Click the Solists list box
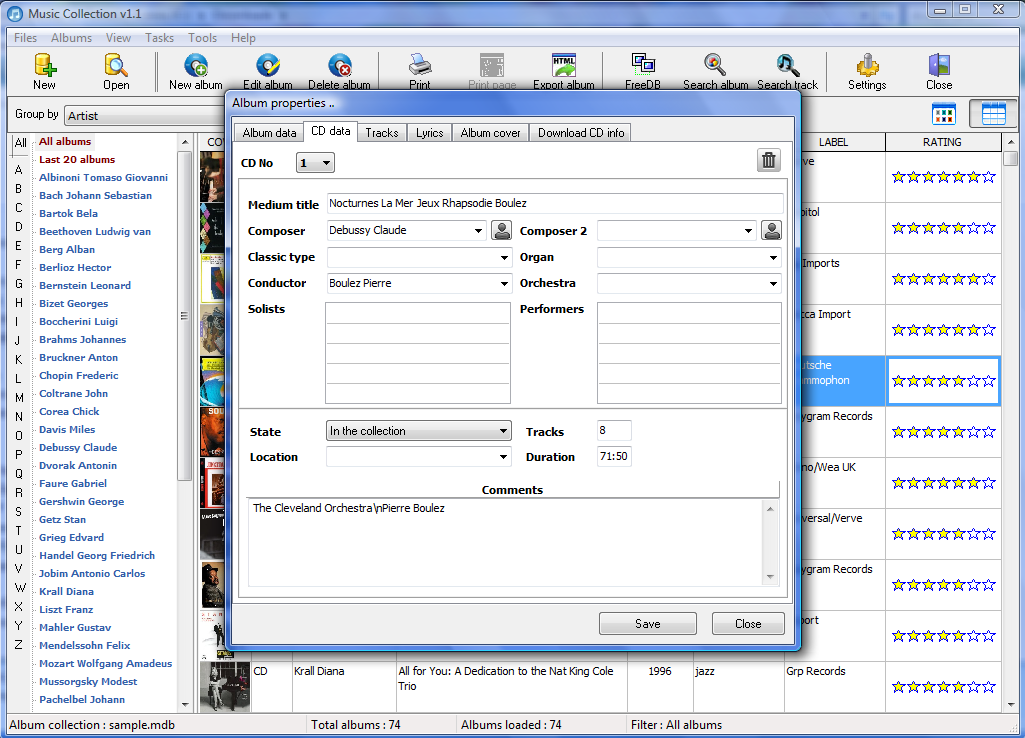1025x738 pixels. click(418, 353)
